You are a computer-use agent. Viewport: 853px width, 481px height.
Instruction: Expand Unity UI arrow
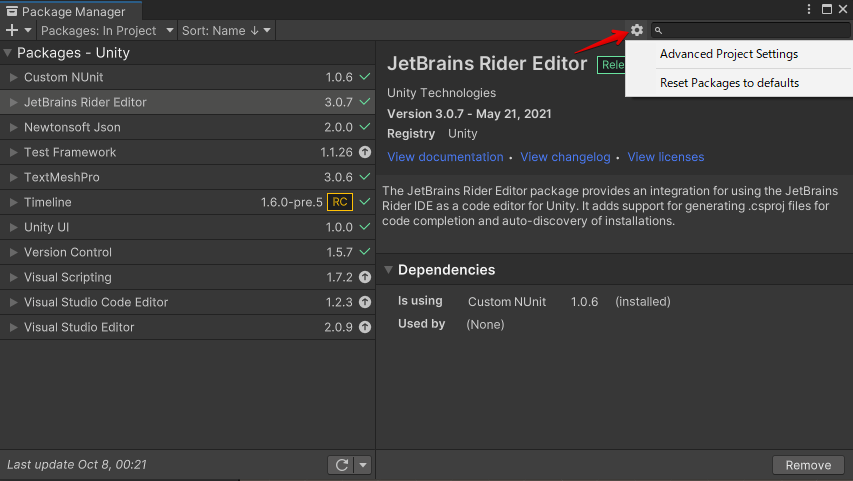click(14, 227)
